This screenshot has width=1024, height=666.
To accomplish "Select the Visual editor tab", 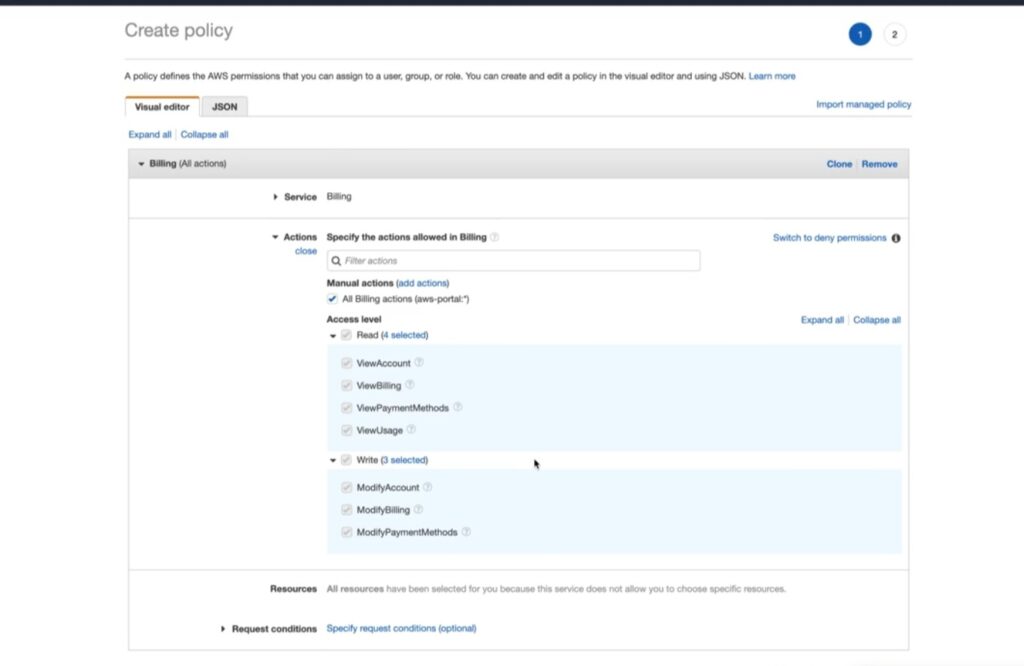I will 162,106.
